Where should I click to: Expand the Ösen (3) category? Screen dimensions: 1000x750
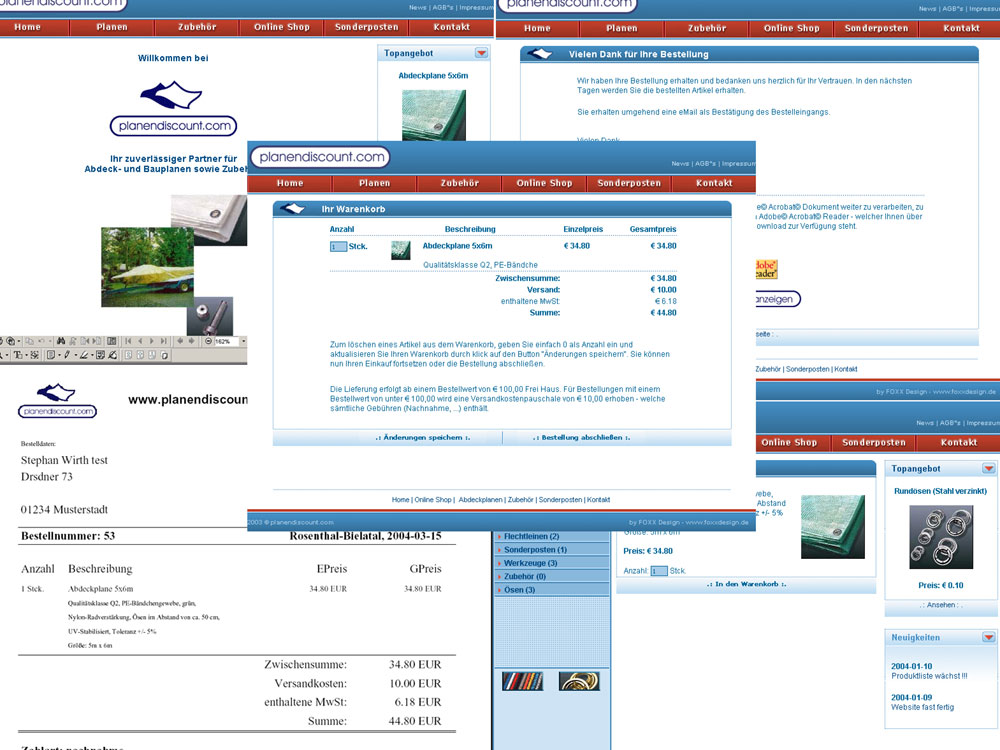[552, 590]
